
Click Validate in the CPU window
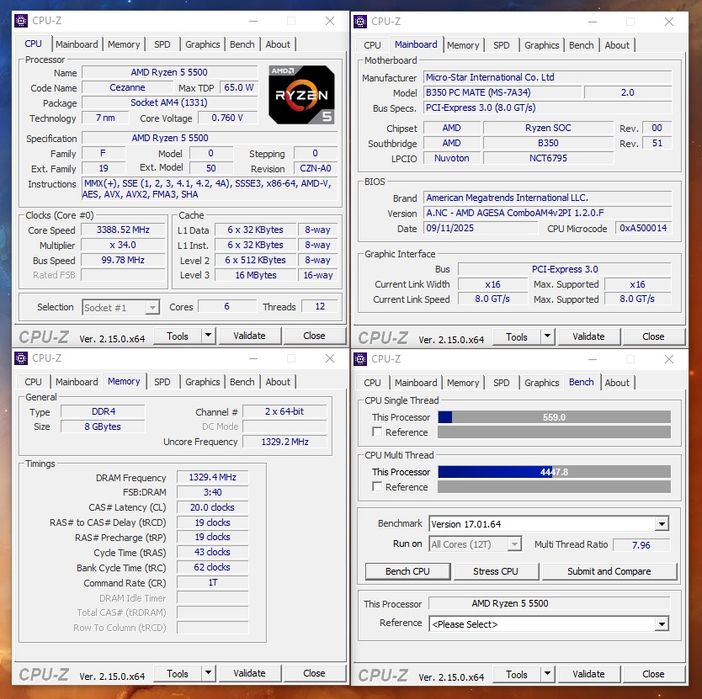pyautogui.click(x=249, y=335)
